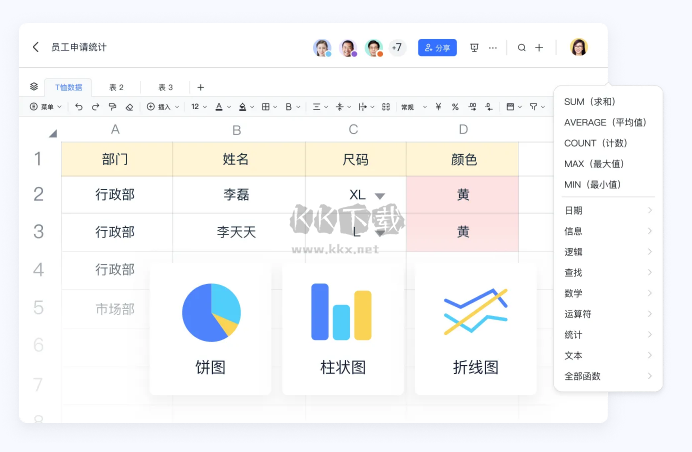Select the format painter tool
Screen dimensions: 692x452
(x=113, y=107)
